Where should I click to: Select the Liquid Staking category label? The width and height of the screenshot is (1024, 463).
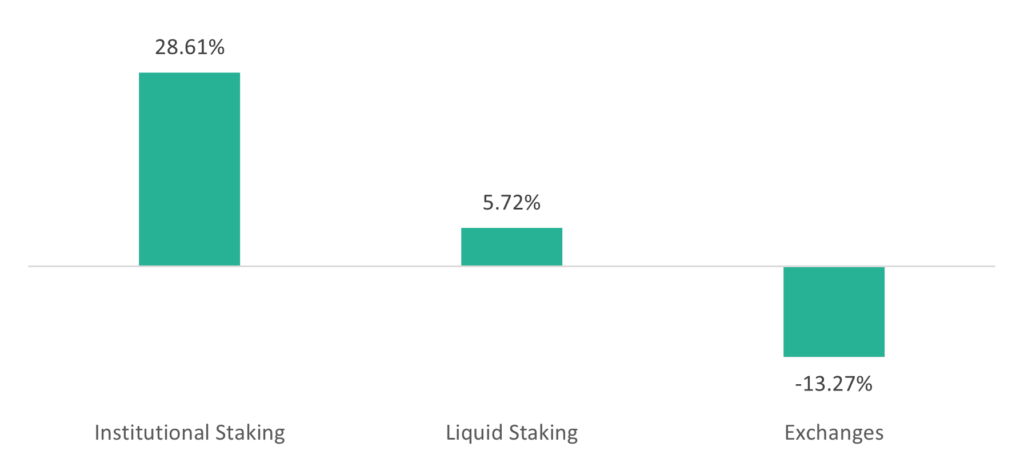pyautogui.click(x=512, y=433)
